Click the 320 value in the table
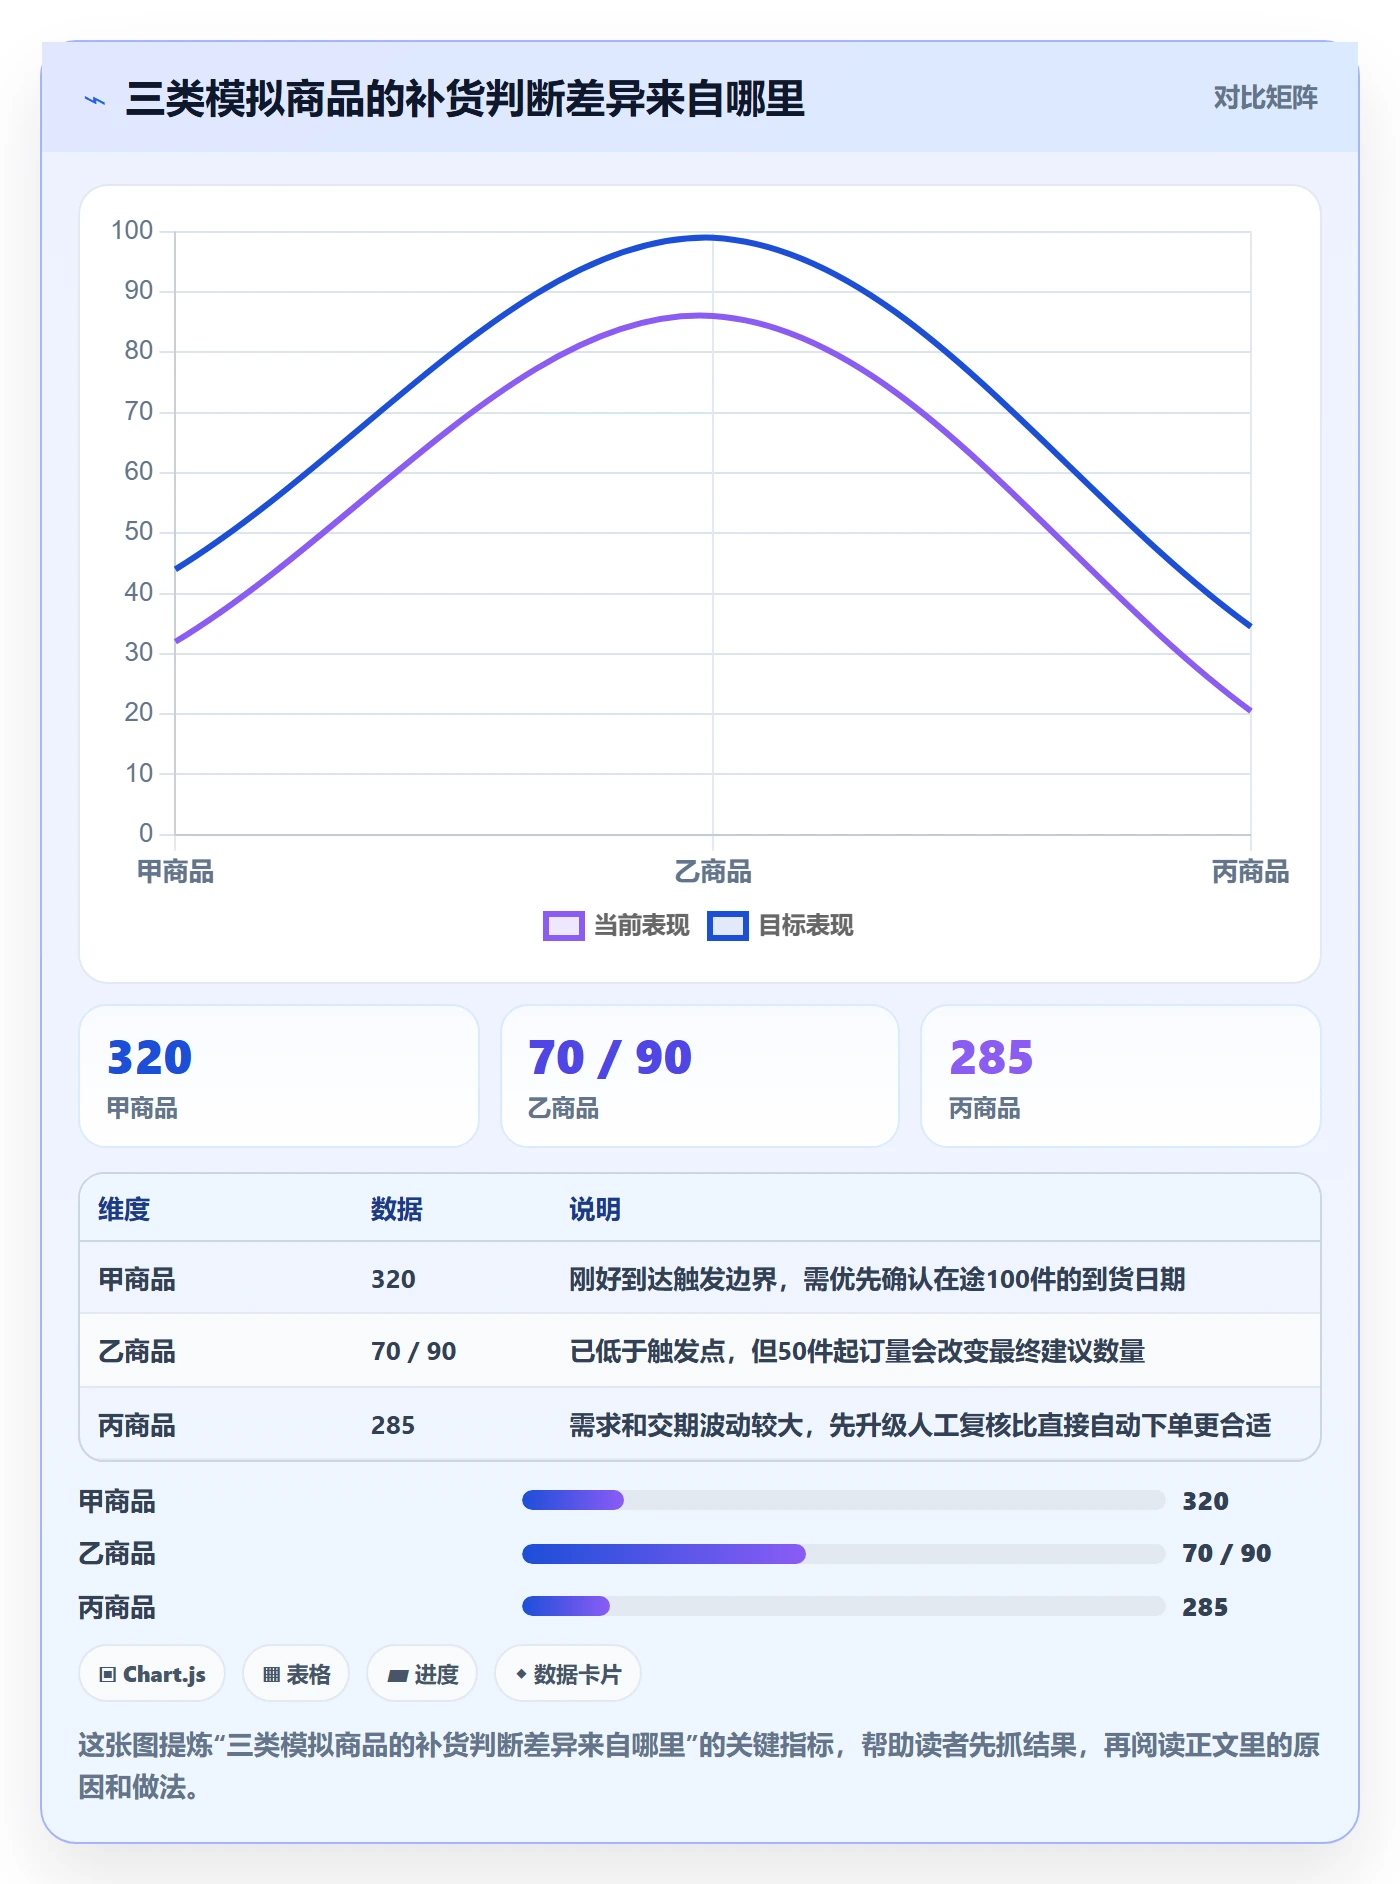This screenshot has height=1884, width=1400. tap(393, 1280)
